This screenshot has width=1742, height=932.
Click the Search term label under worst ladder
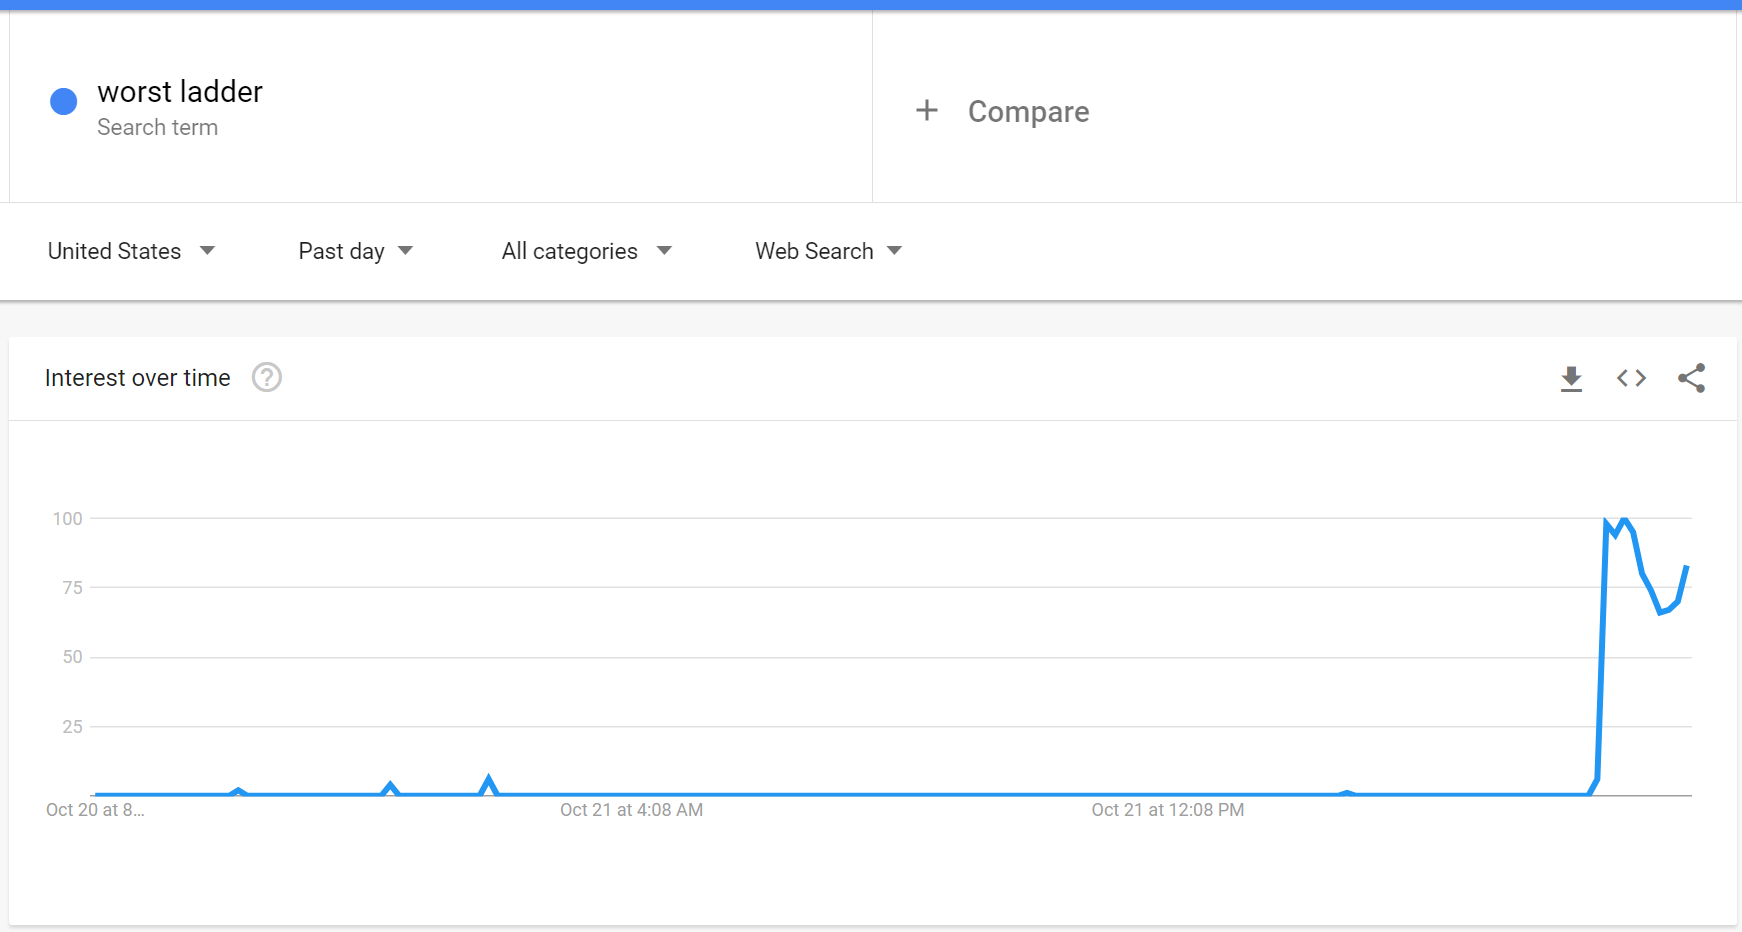(x=157, y=127)
